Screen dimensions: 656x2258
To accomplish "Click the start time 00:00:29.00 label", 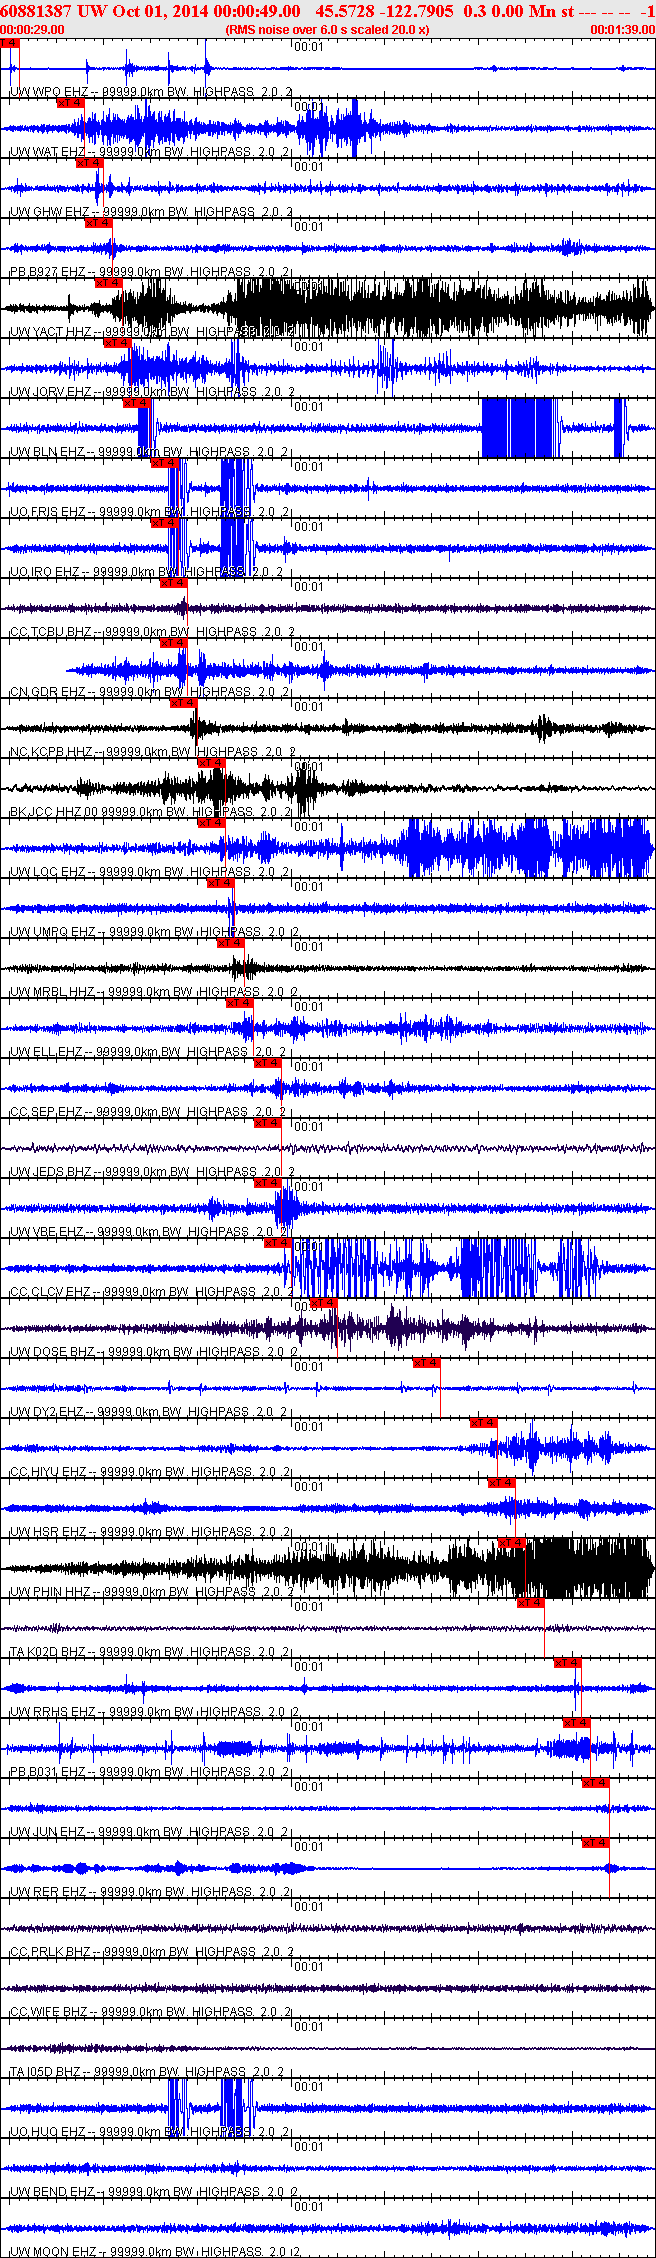I will tap(32, 30).
